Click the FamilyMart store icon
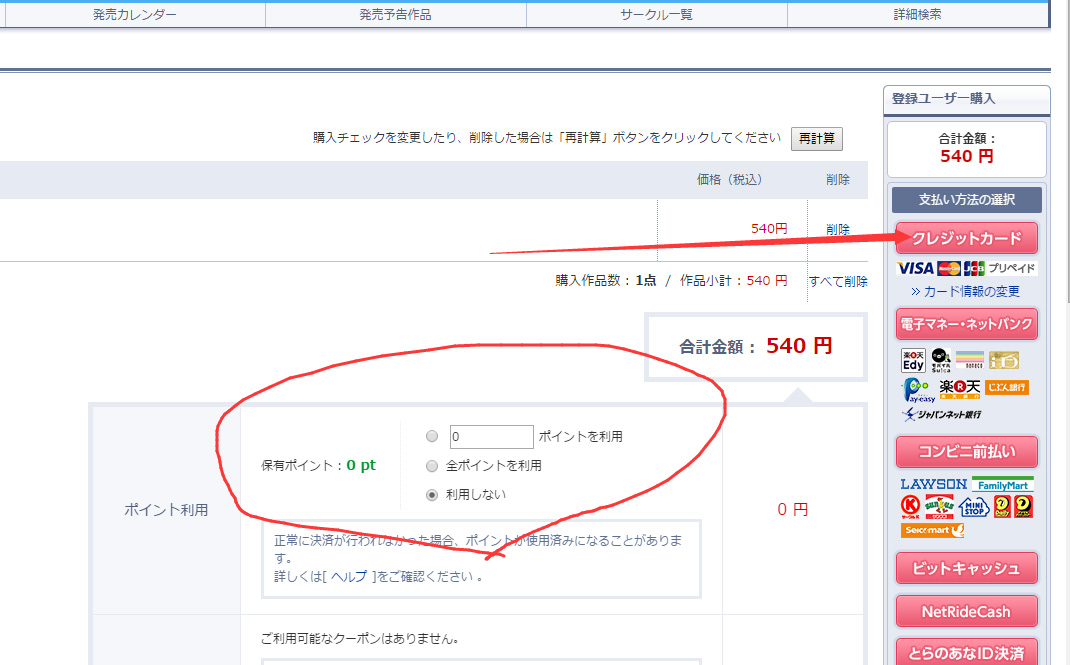This screenshot has width=1070, height=665. tap(1003, 485)
